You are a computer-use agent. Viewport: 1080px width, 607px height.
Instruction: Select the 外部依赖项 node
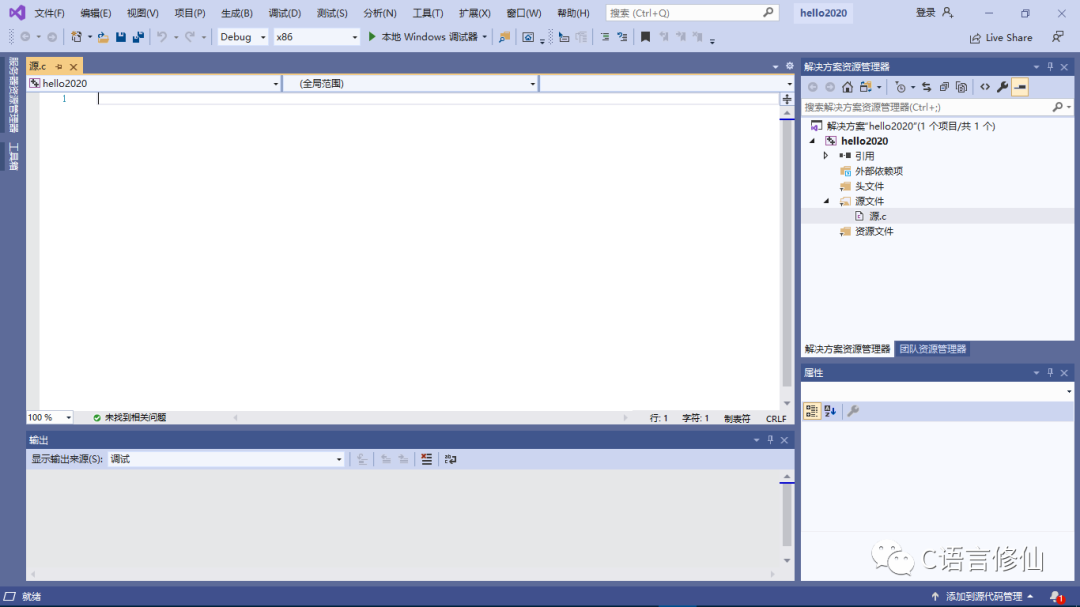click(x=878, y=171)
